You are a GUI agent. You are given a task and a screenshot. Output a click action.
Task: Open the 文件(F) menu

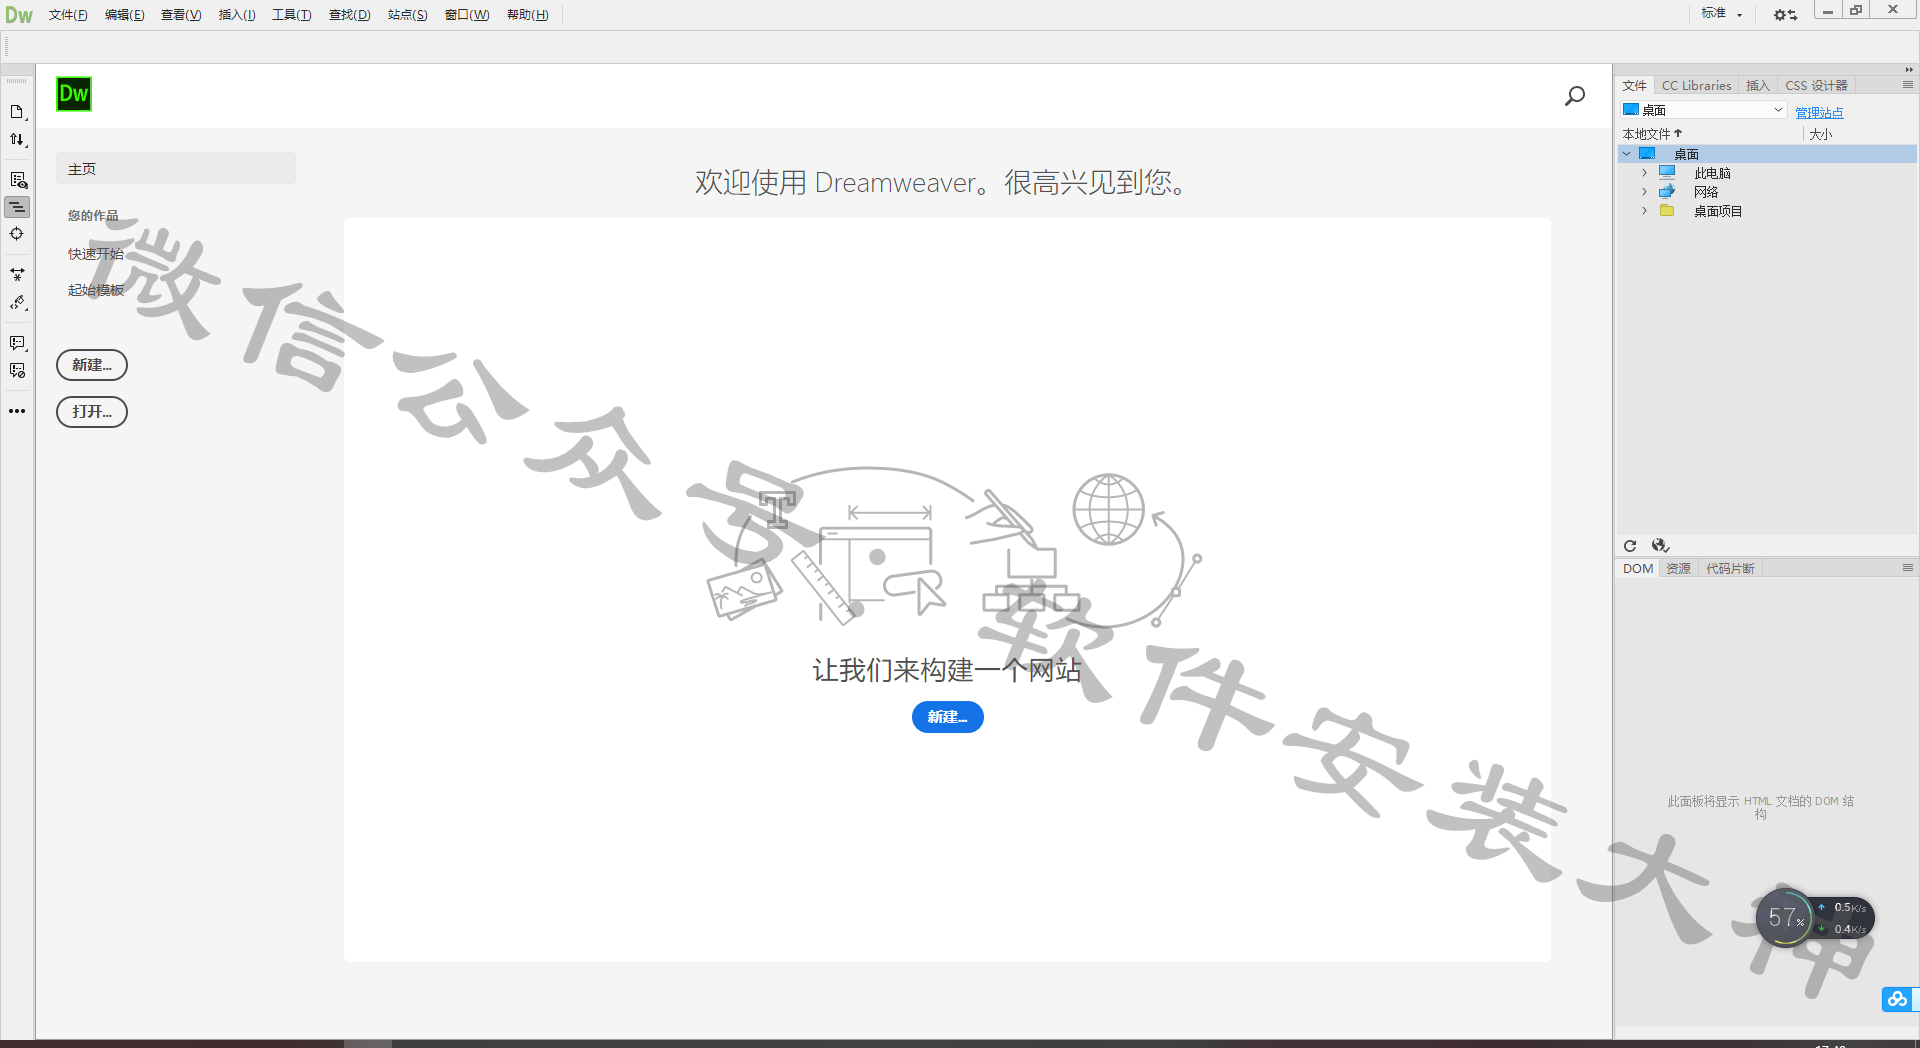(68, 15)
